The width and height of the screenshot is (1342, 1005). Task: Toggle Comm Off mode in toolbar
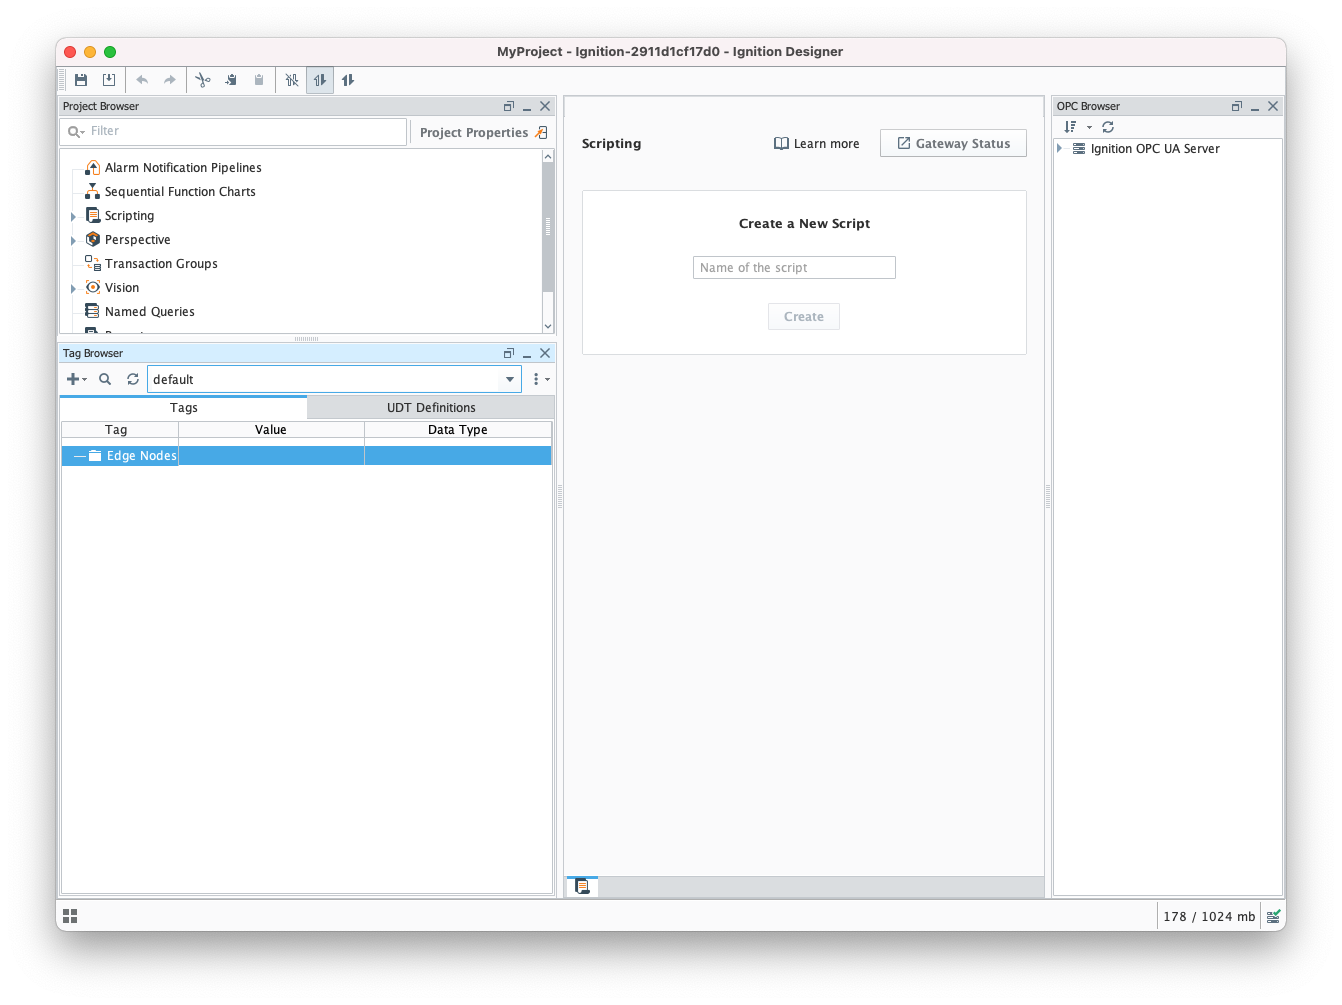click(x=292, y=80)
